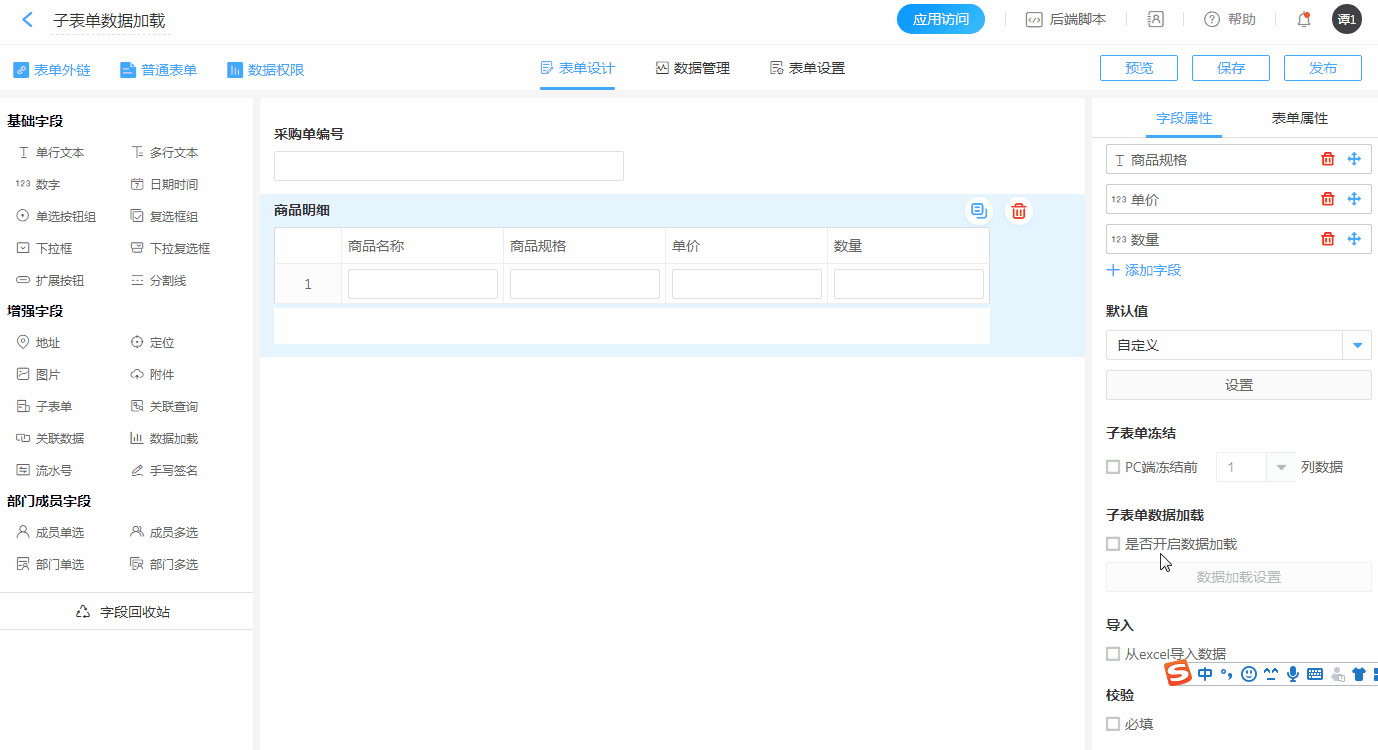Click the 发布 button

pyautogui.click(x=1322, y=68)
